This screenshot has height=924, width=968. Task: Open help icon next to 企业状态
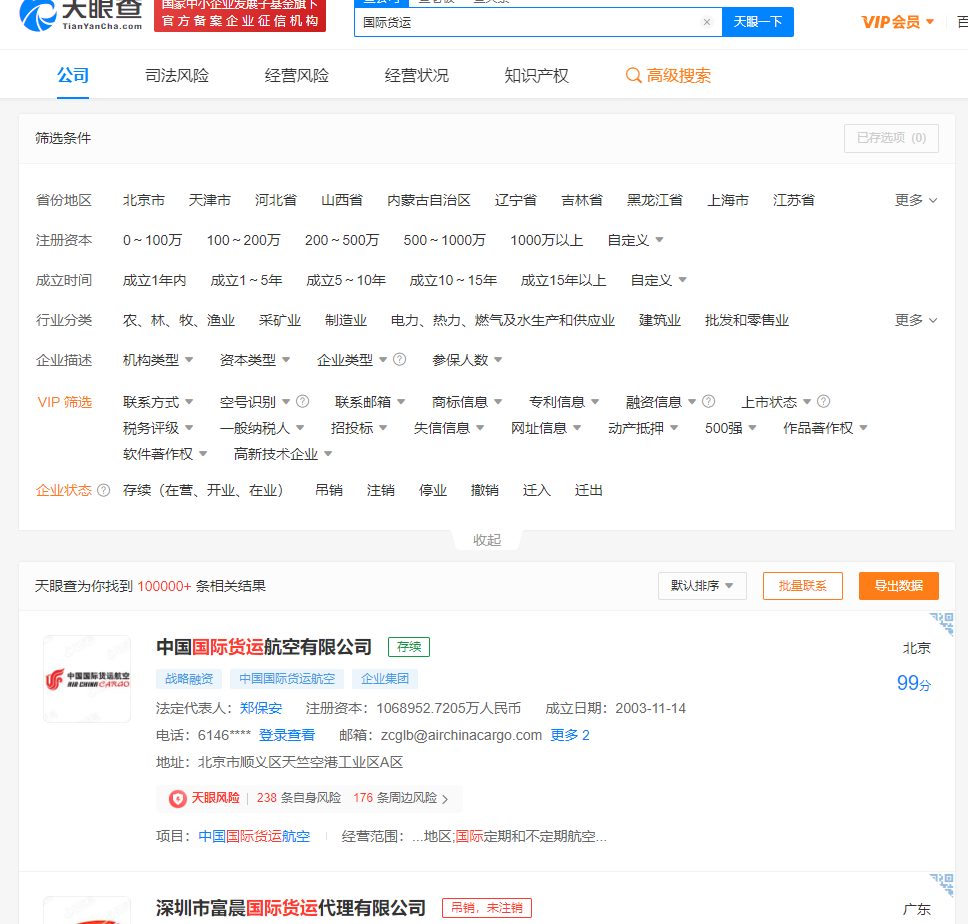[104, 490]
